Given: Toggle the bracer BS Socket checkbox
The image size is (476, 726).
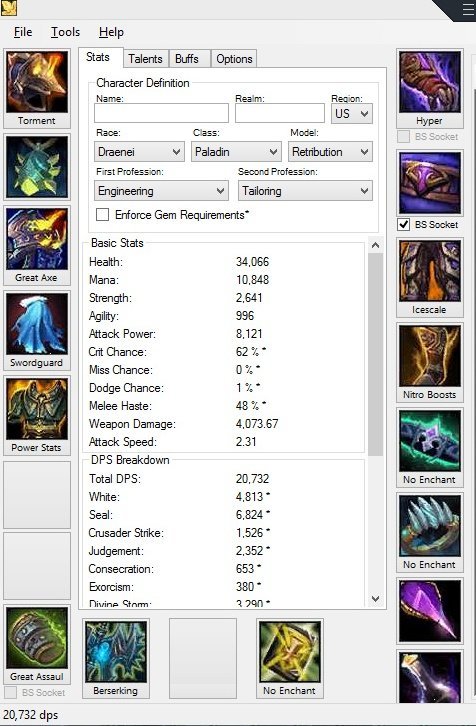Looking at the screenshot, I should 10,693.
